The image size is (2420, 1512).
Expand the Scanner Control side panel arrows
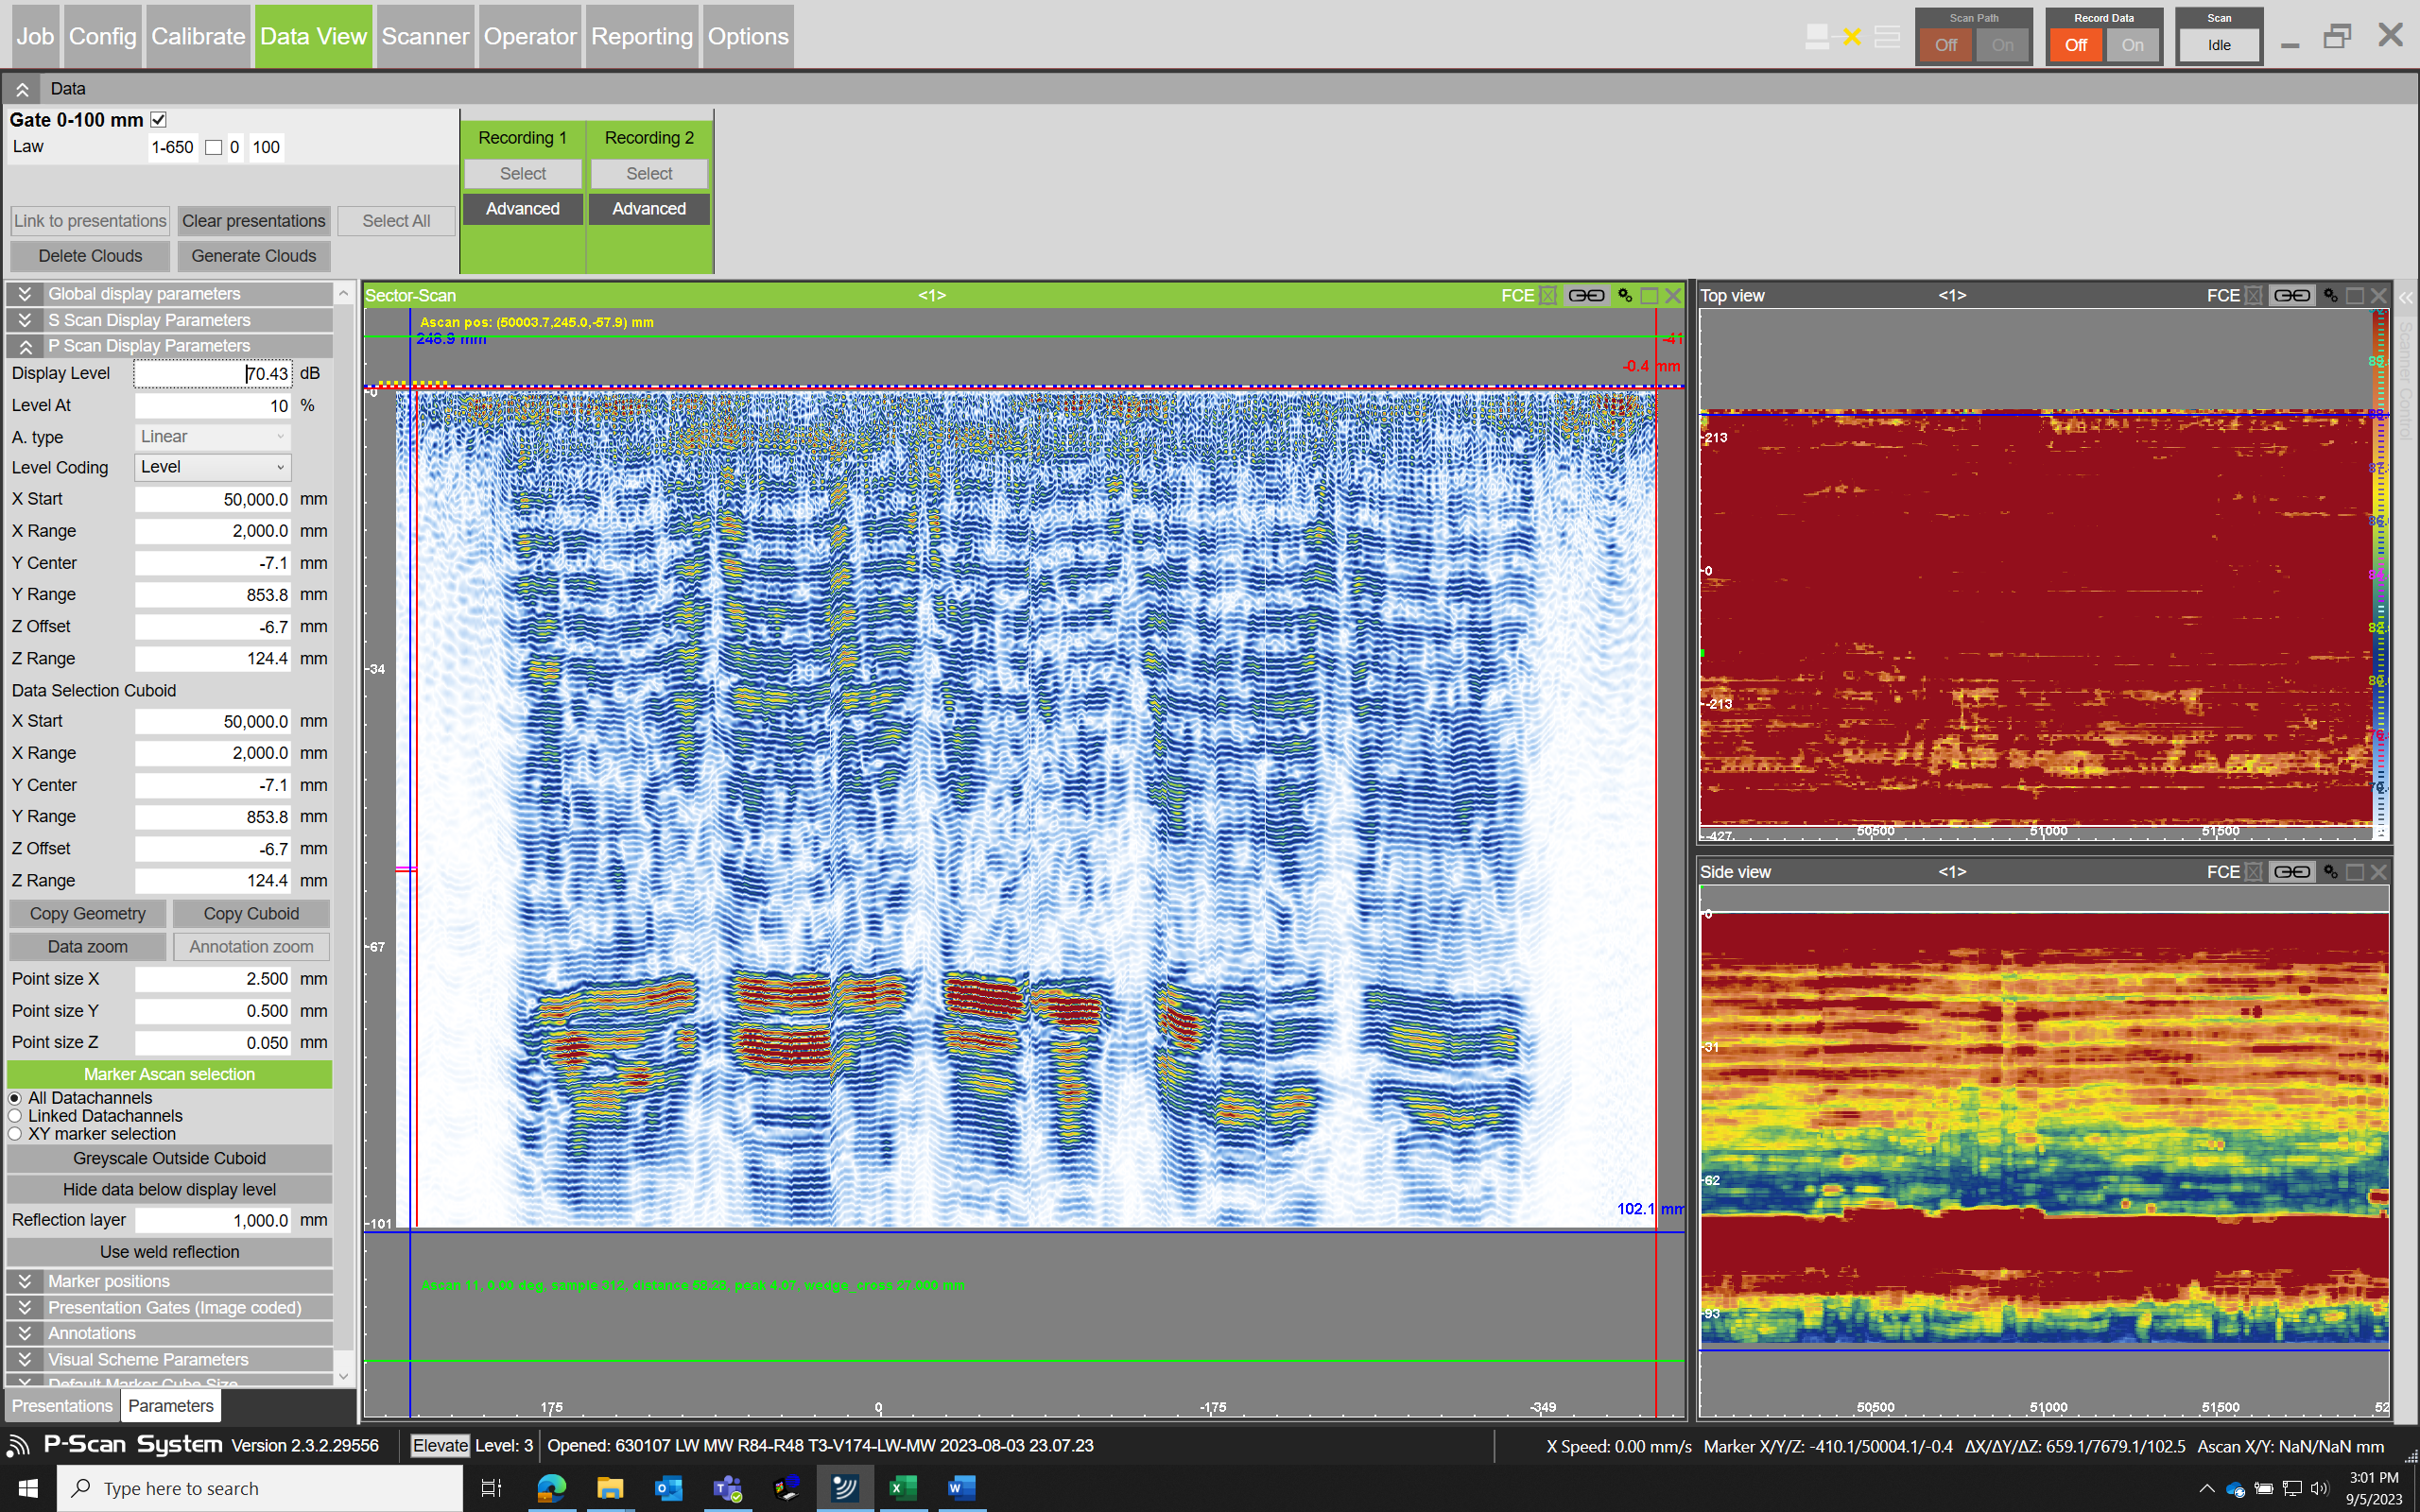click(2405, 298)
